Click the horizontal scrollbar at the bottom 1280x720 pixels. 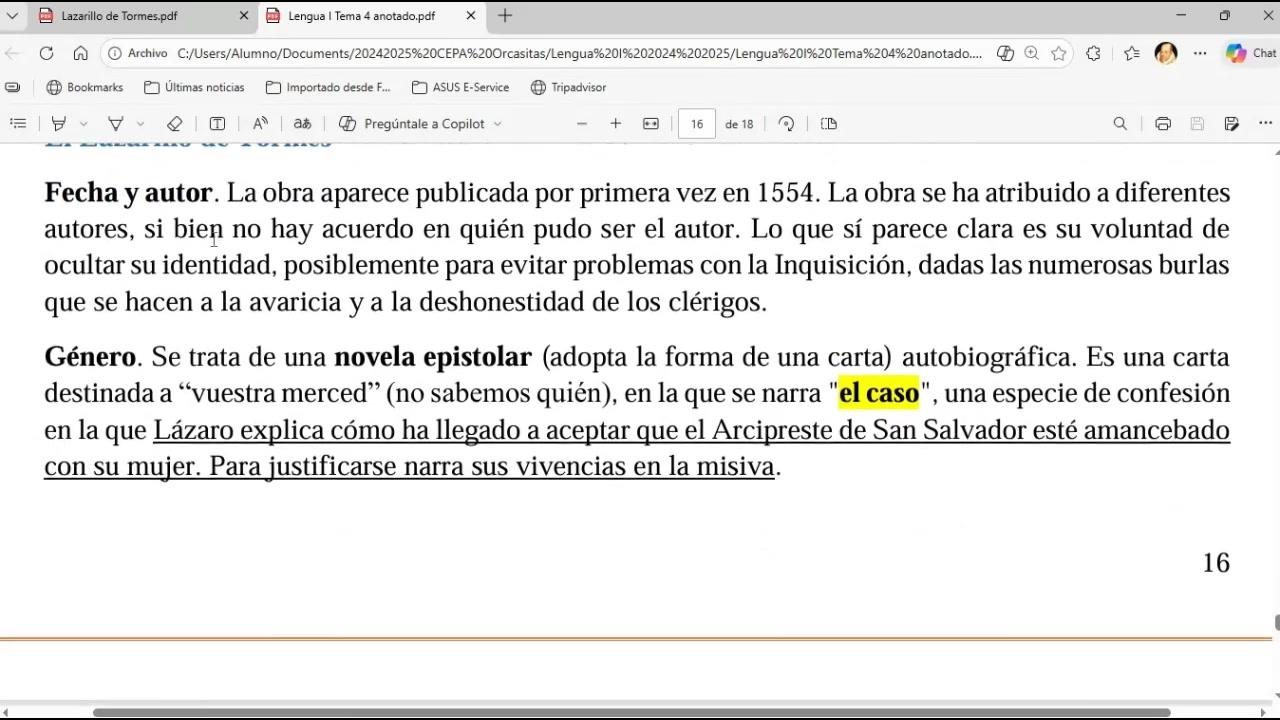point(631,712)
